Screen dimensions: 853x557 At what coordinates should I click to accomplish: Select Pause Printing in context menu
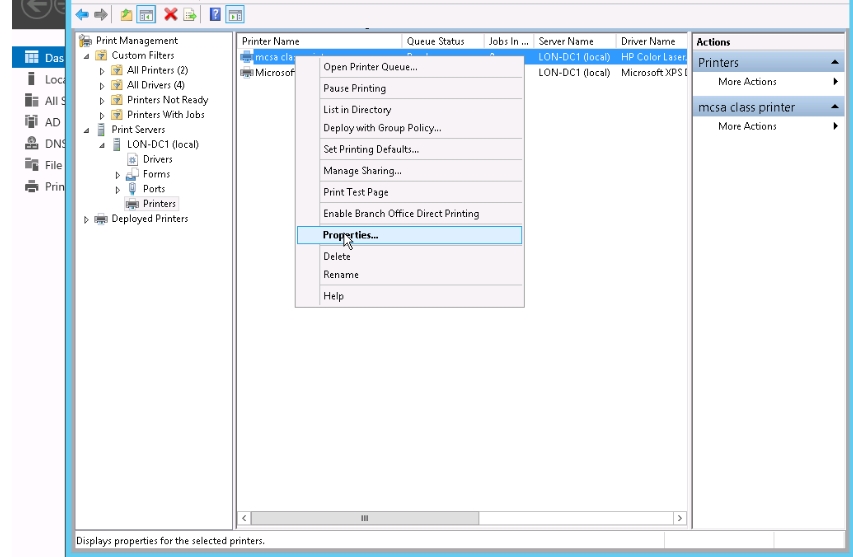click(409, 88)
